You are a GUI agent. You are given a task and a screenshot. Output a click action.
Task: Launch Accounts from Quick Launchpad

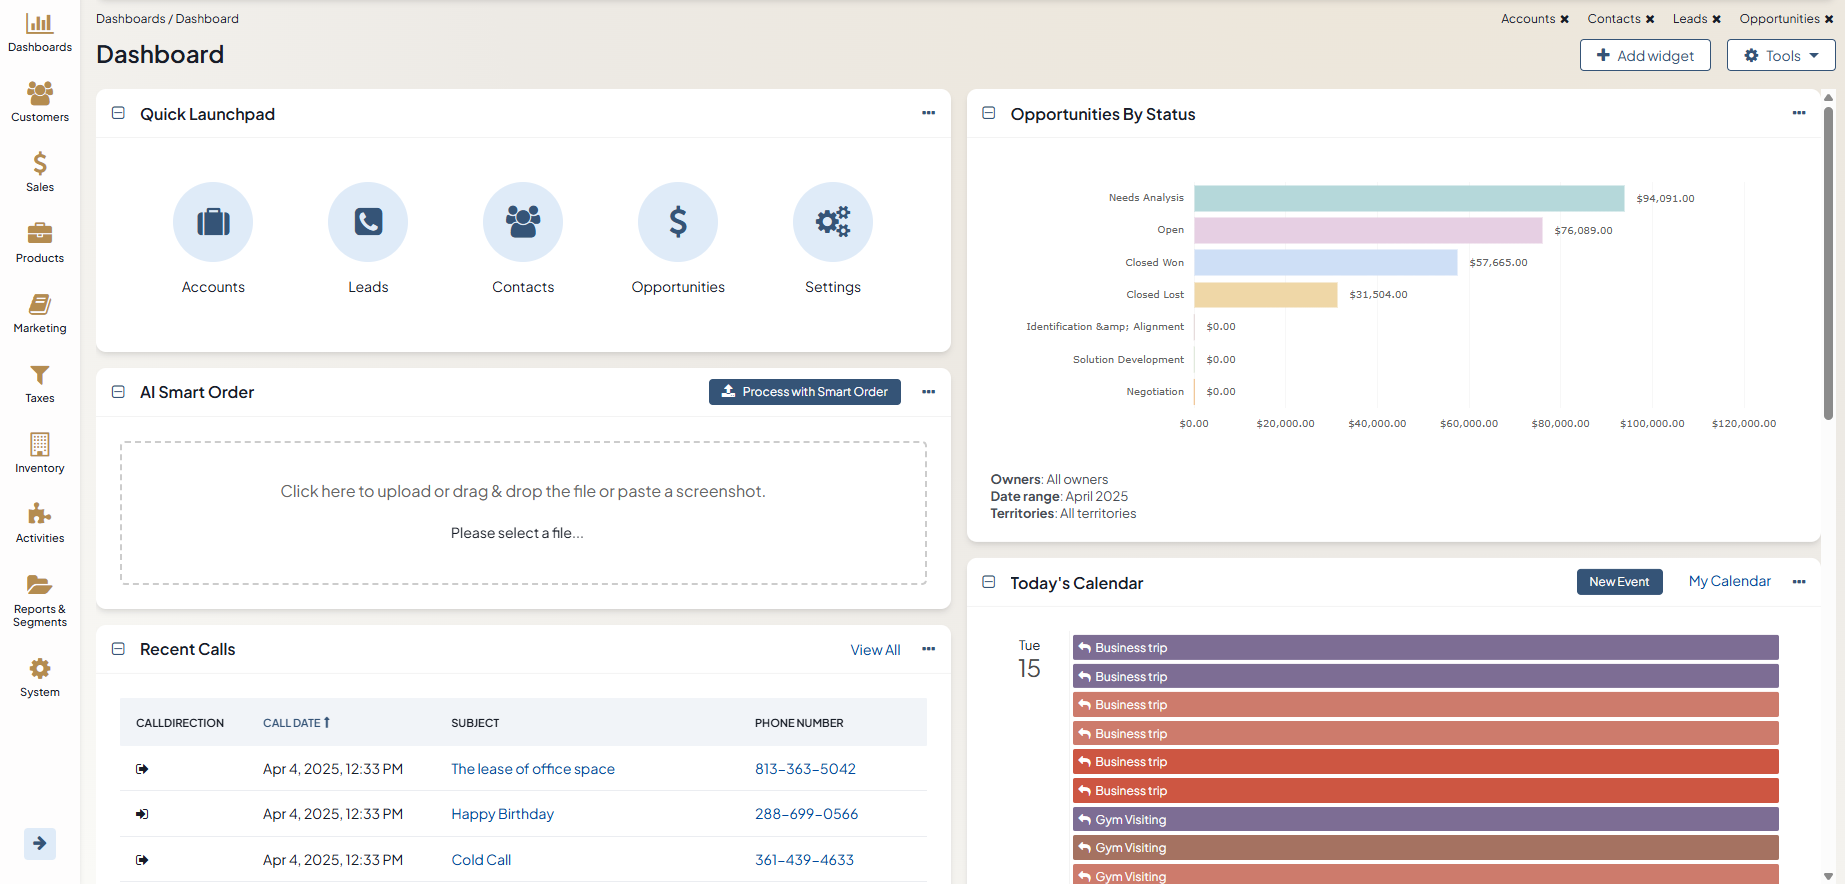click(213, 222)
